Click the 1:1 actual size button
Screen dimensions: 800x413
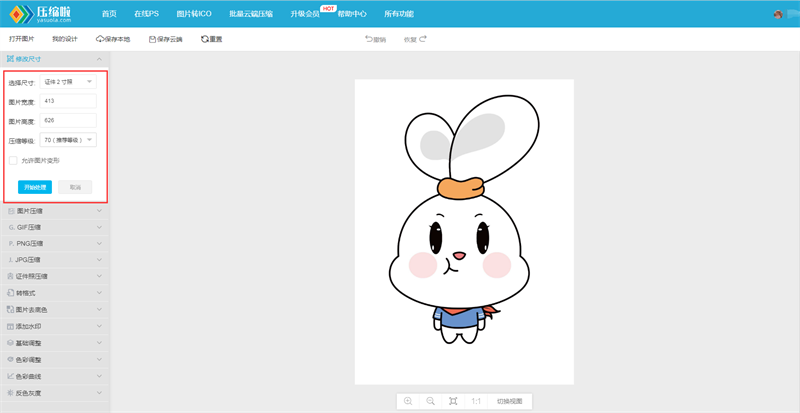pos(476,401)
